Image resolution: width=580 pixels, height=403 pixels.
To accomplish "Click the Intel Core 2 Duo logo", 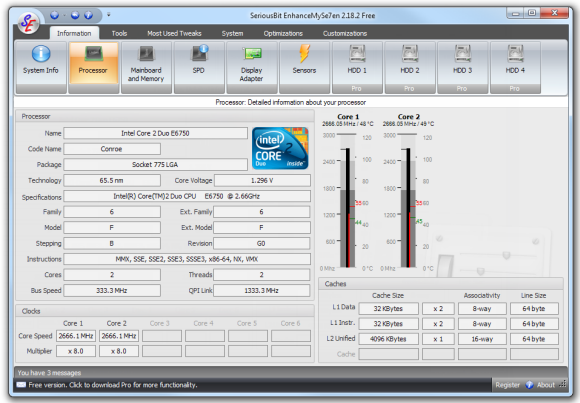I will click(280, 148).
